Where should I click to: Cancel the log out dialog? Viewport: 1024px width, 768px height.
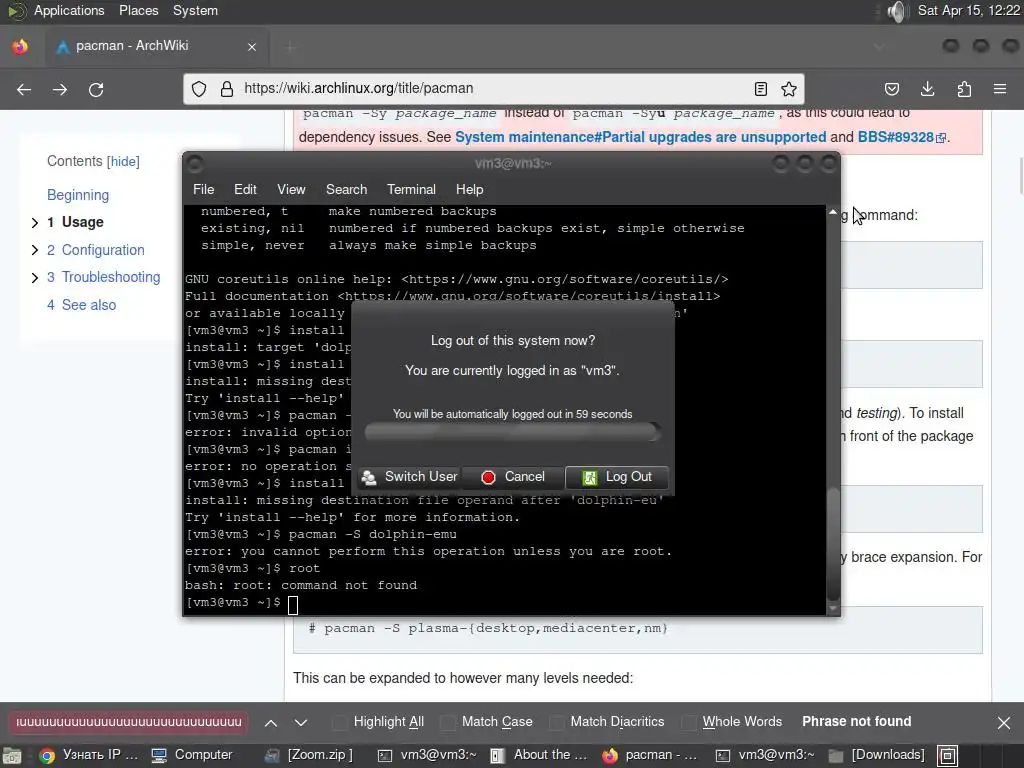(513, 477)
